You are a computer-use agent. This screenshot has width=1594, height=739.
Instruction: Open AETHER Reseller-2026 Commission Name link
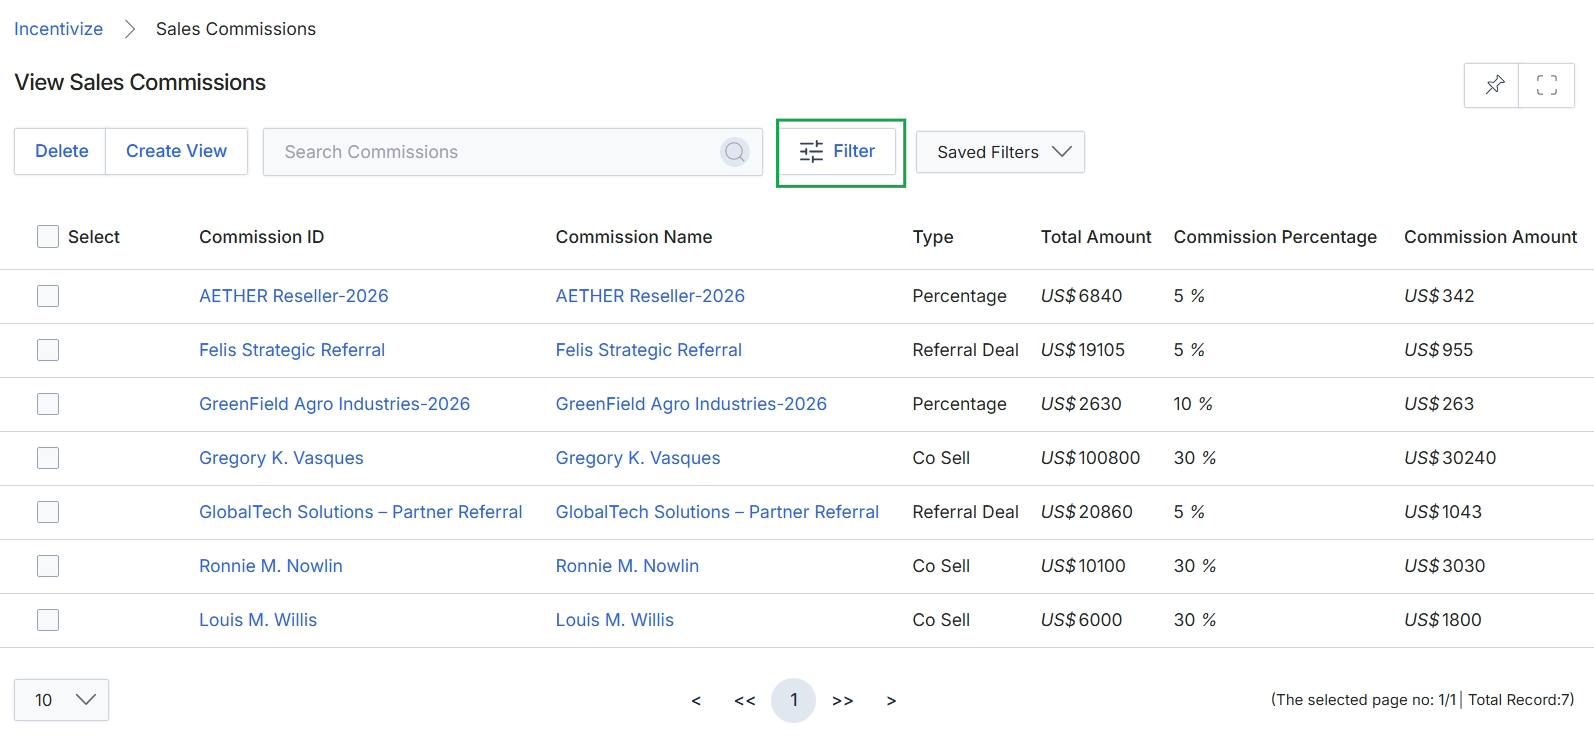(650, 296)
